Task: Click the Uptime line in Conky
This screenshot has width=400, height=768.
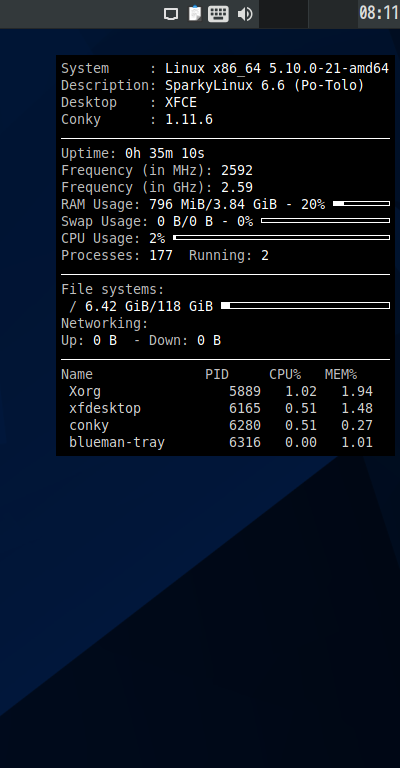Action: [x=133, y=154]
